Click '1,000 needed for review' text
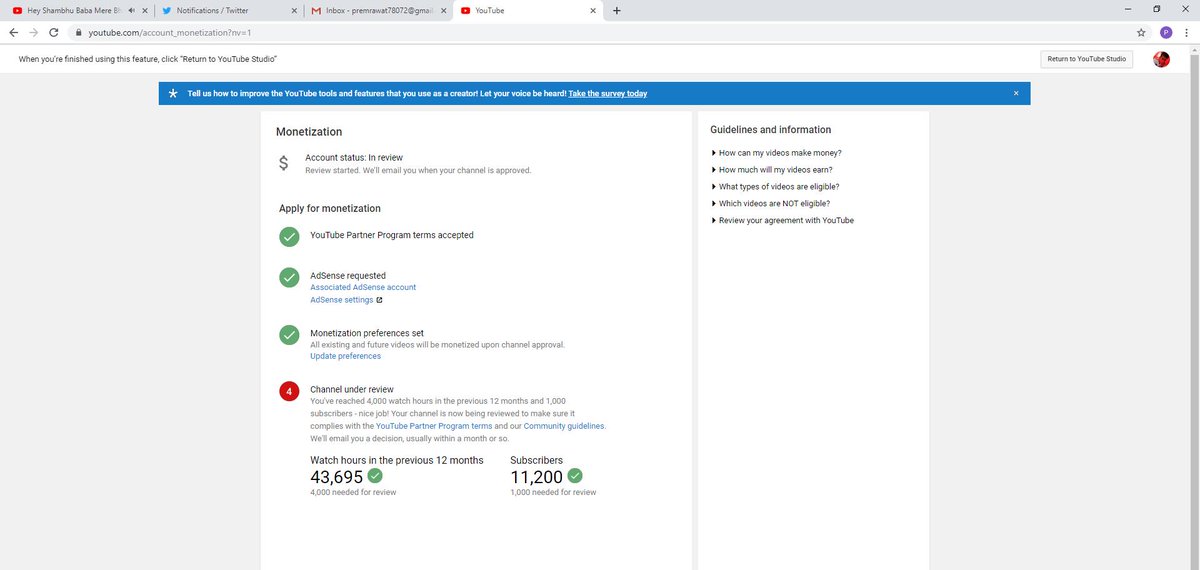 553,492
